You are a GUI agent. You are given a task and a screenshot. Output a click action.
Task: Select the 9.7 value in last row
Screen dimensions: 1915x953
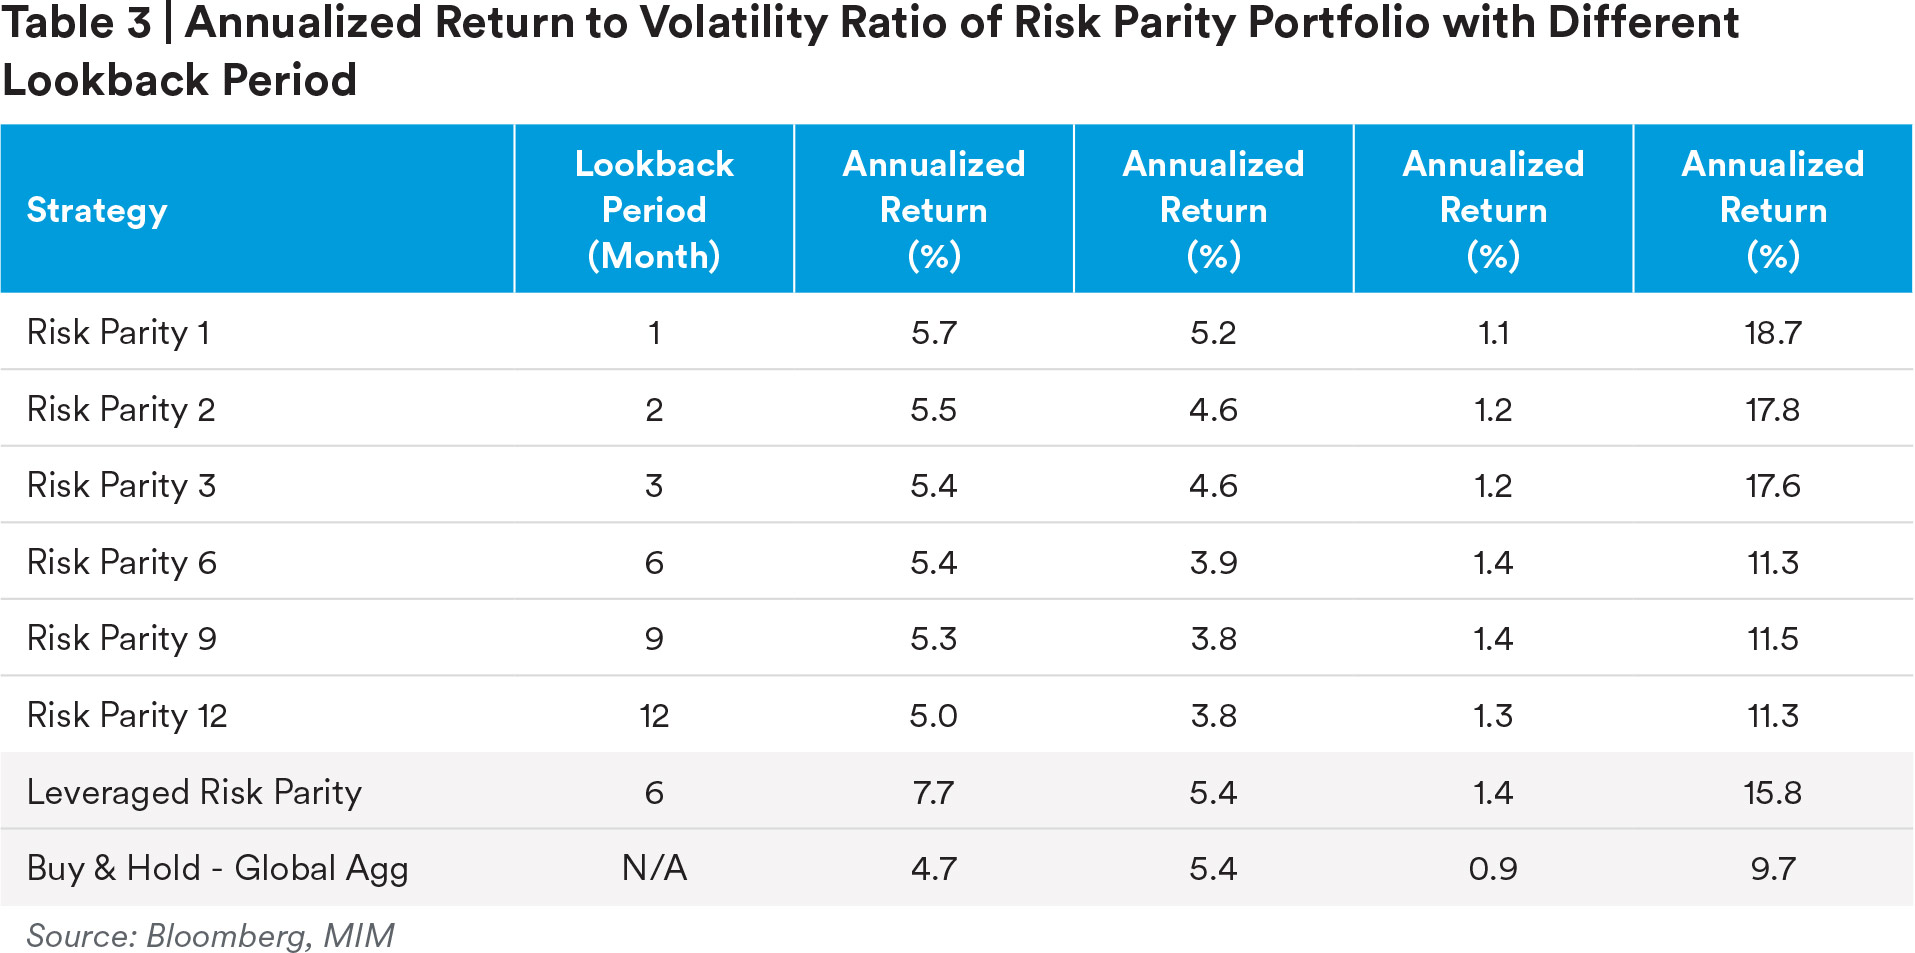tap(1772, 868)
